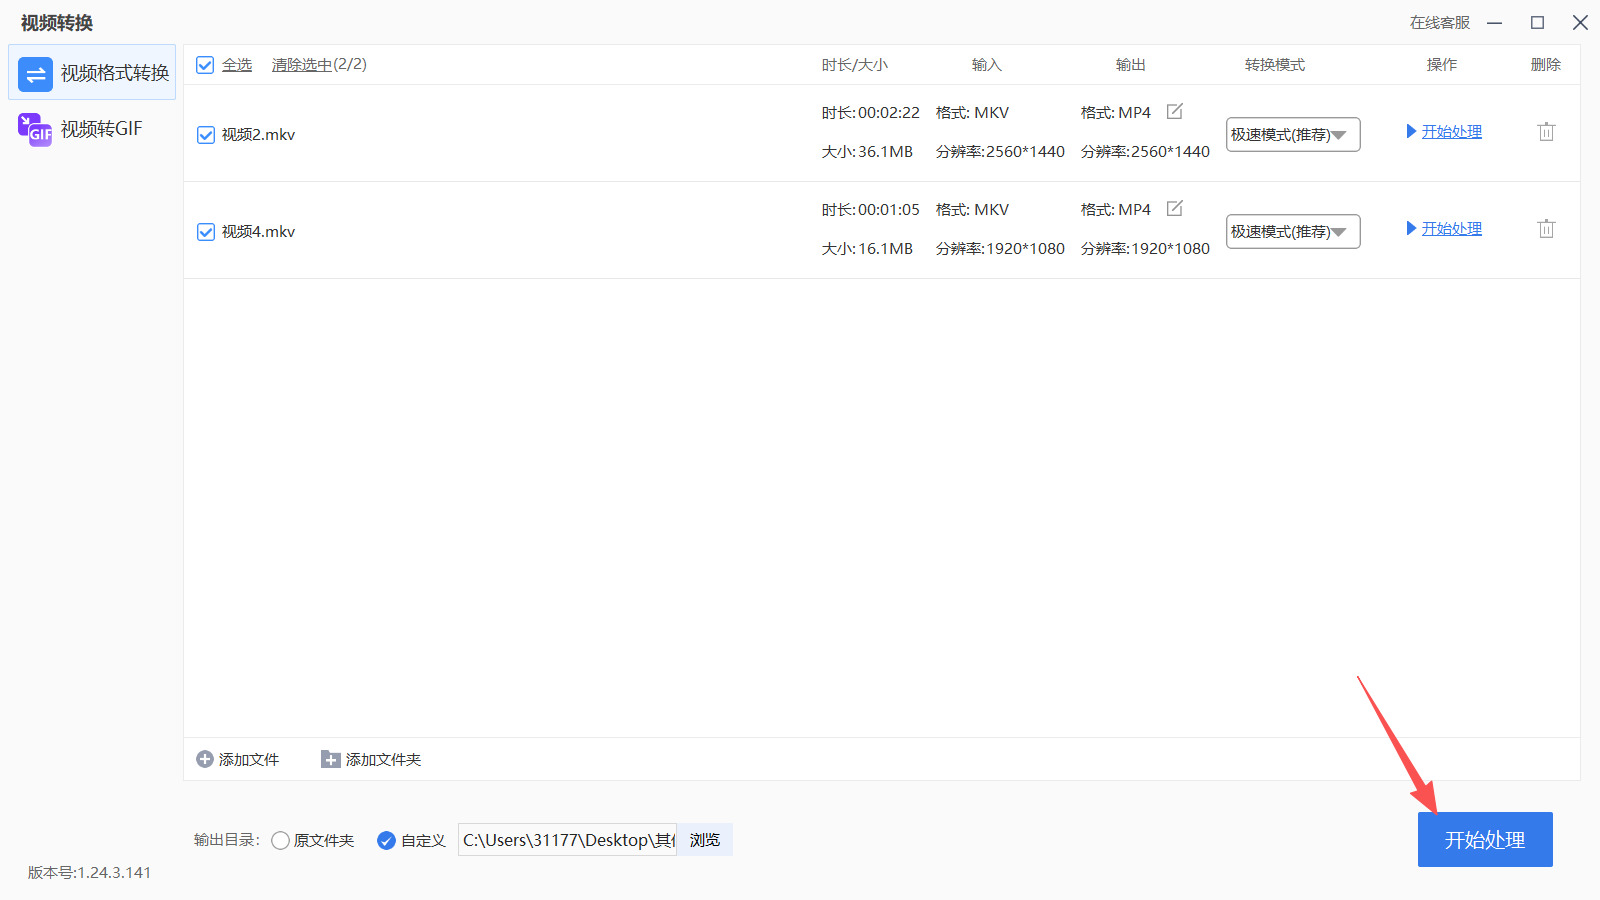Maximize the 视频转换 window
Screen dimensions: 1600x900
point(1538,23)
